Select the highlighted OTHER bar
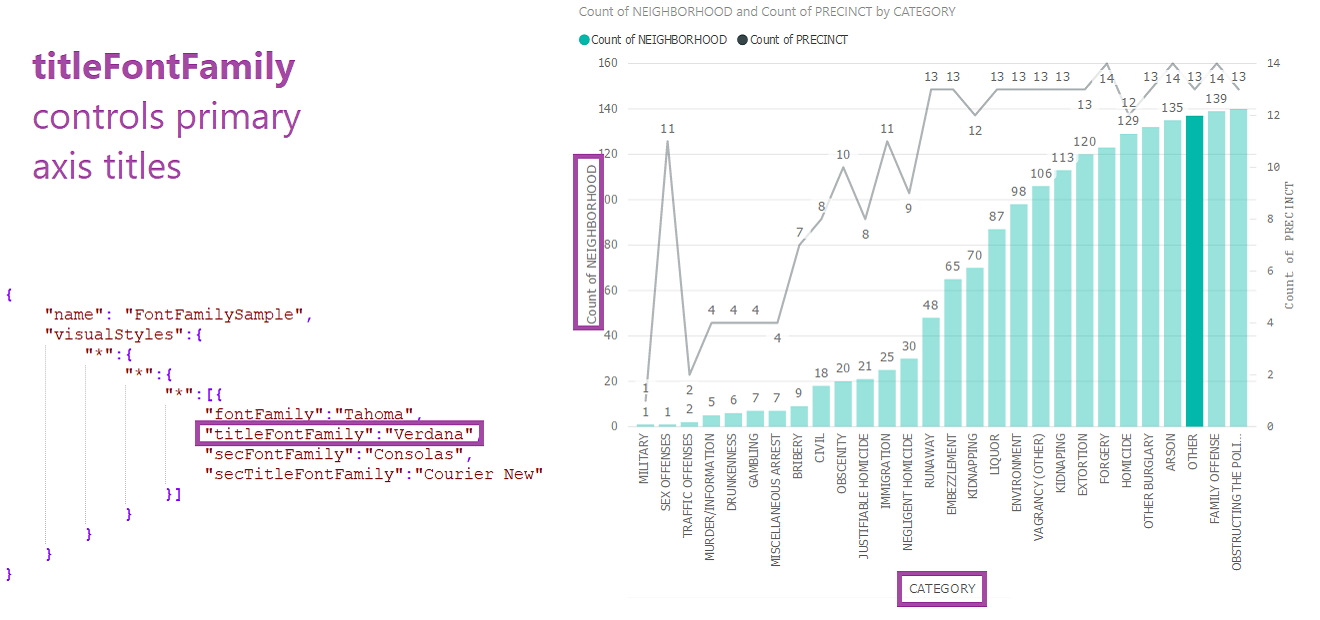This screenshot has width=1320, height=620. [1194, 272]
